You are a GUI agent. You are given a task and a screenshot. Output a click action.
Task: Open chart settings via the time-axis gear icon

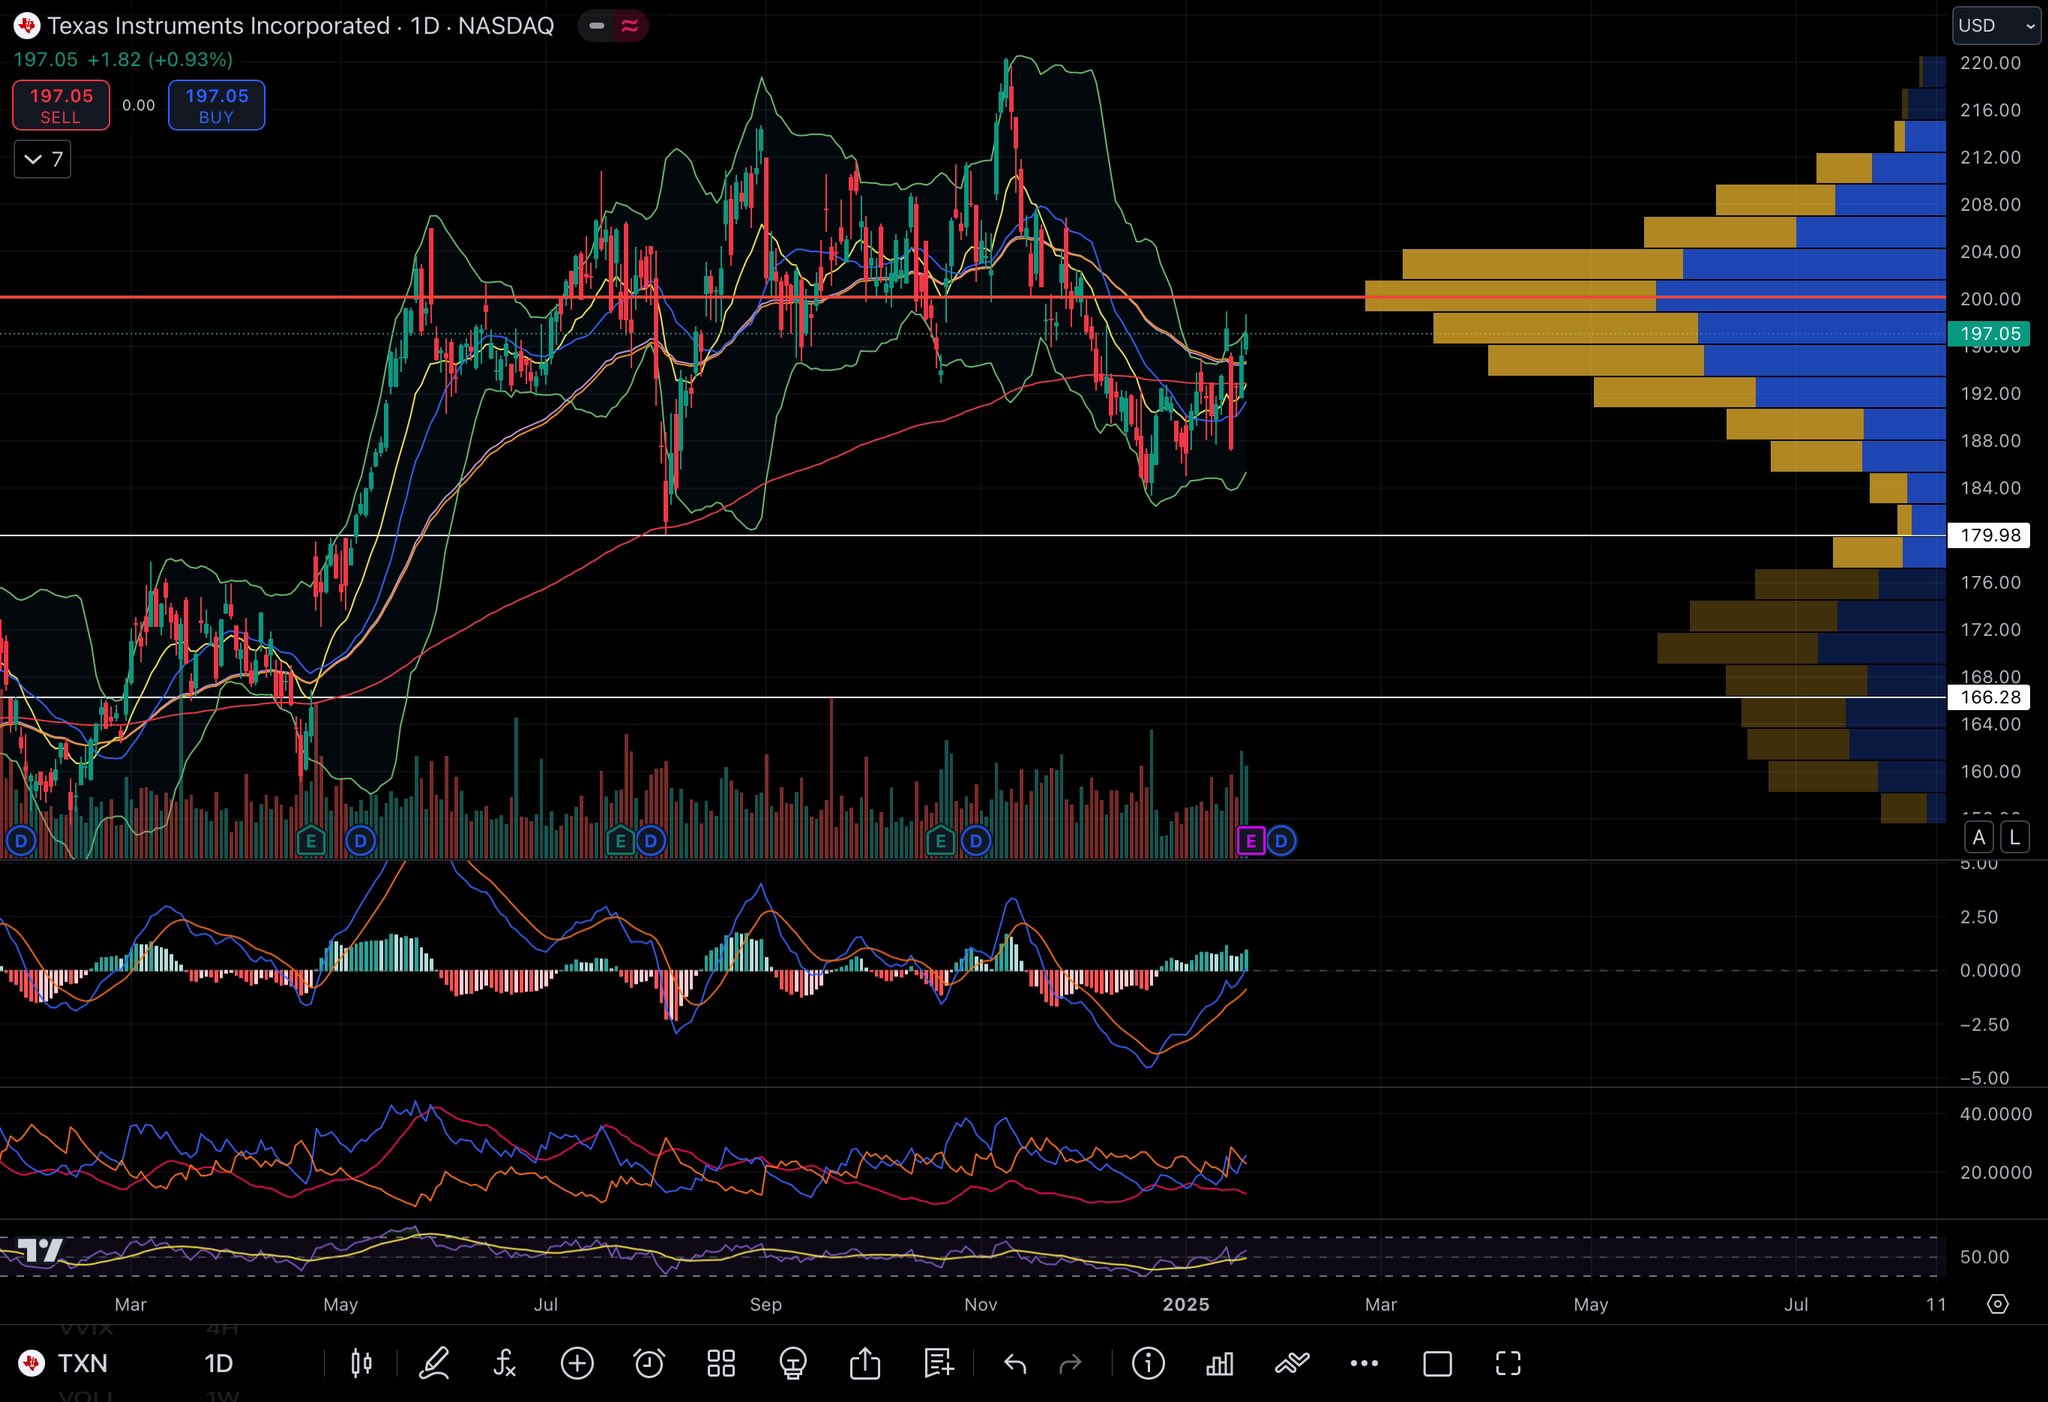1997,1304
